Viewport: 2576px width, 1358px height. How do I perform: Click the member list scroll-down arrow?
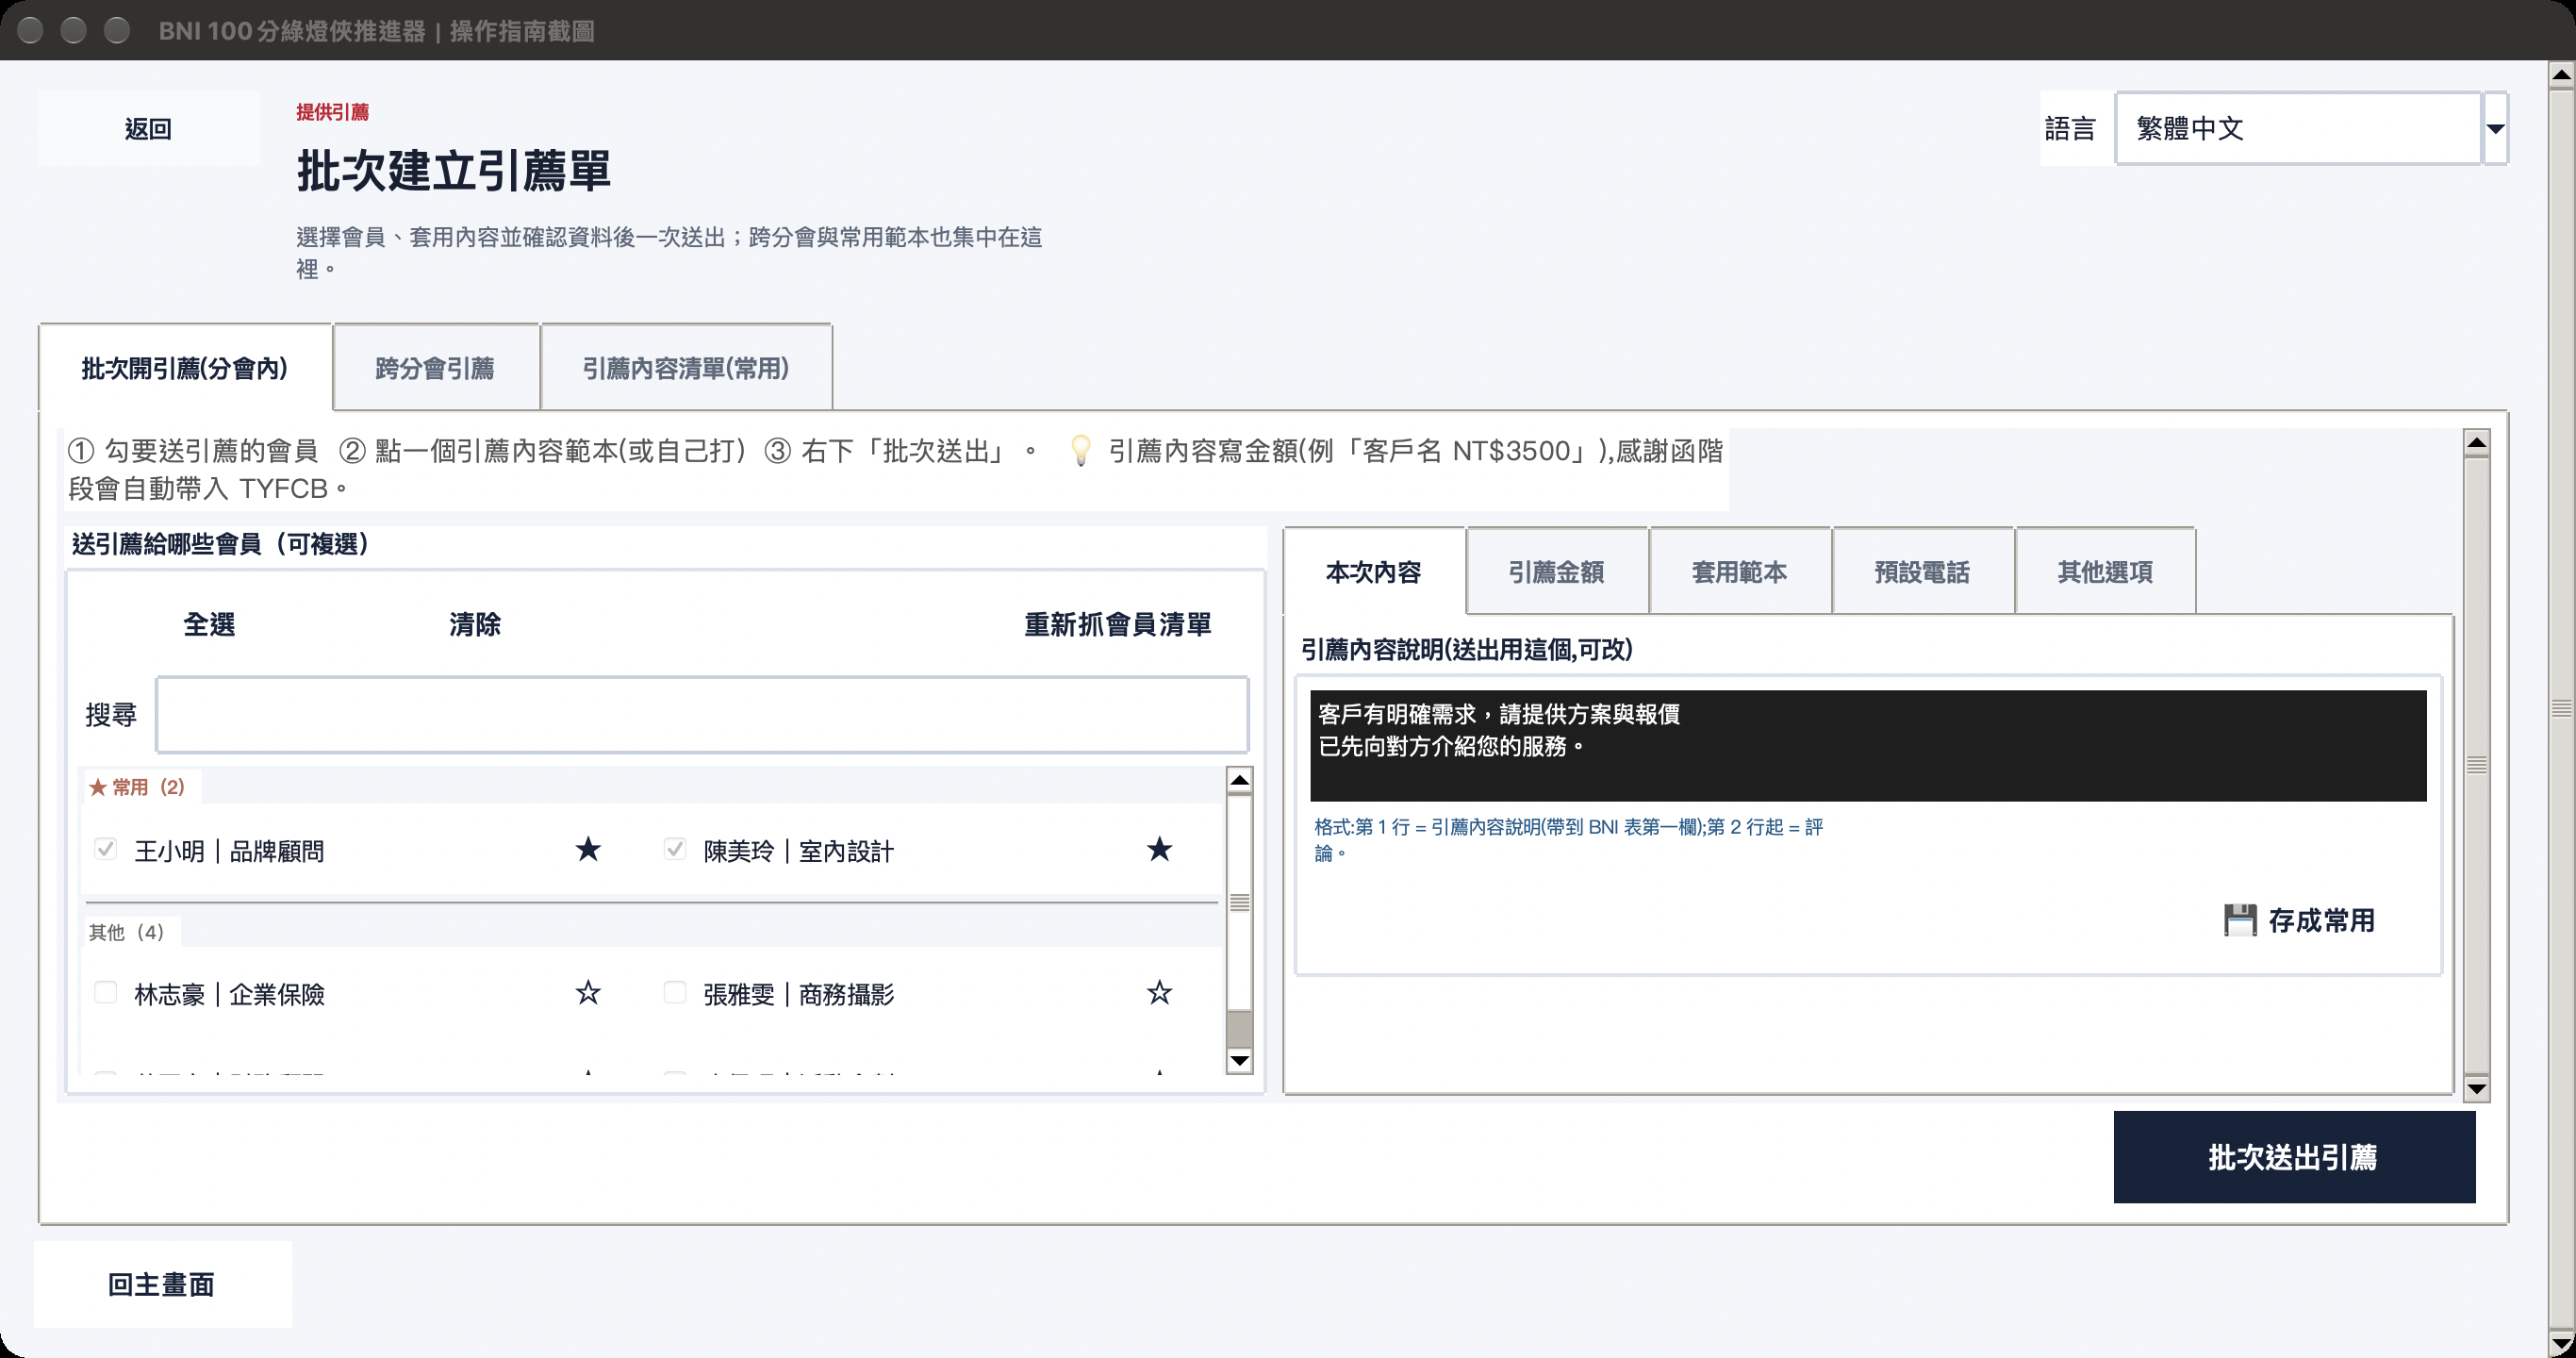pos(1239,1060)
